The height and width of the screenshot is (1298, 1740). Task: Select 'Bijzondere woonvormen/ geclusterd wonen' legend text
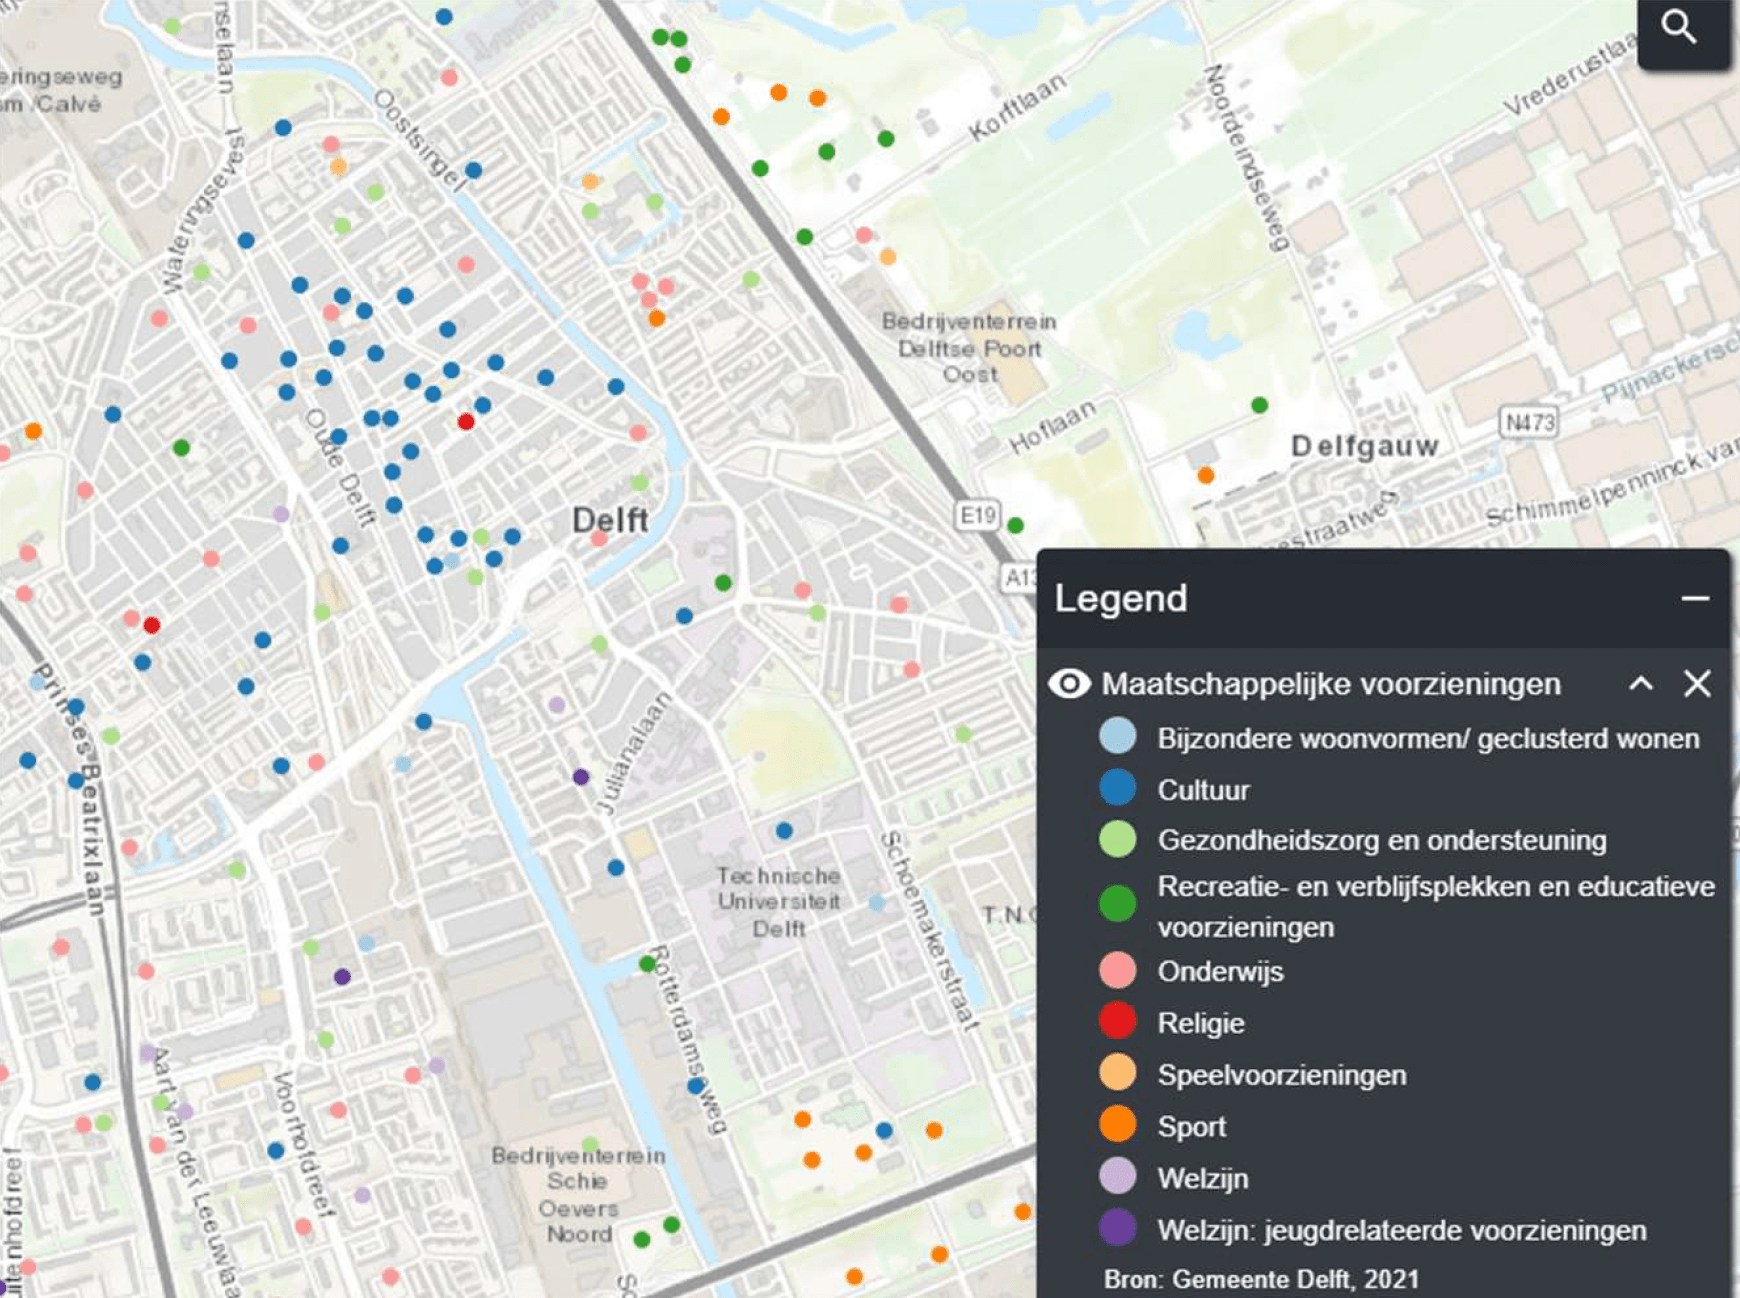[1428, 738]
